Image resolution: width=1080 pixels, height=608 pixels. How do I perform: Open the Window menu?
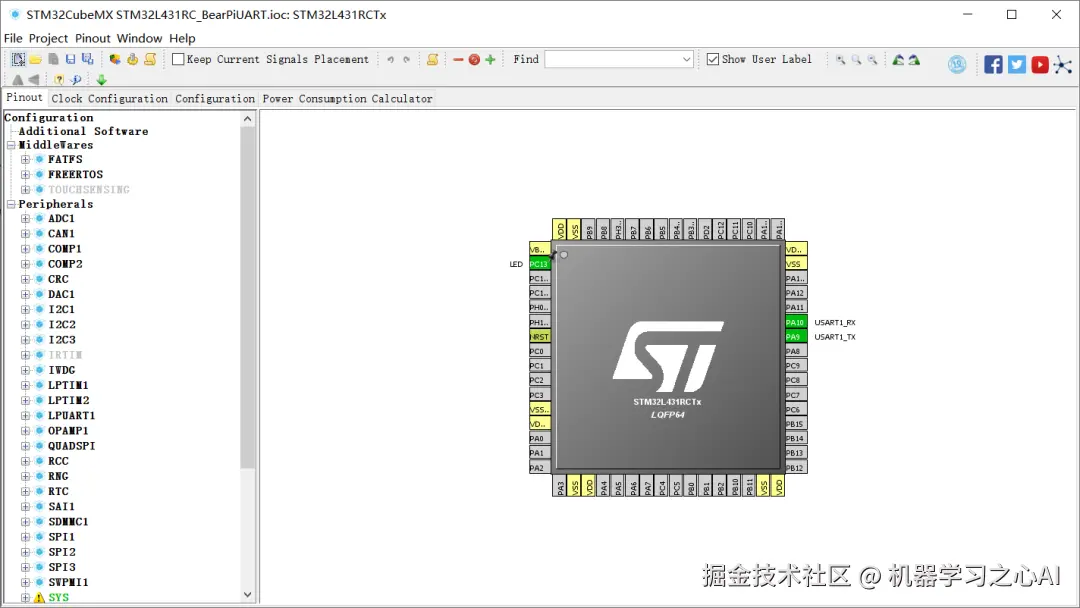[139, 39]
